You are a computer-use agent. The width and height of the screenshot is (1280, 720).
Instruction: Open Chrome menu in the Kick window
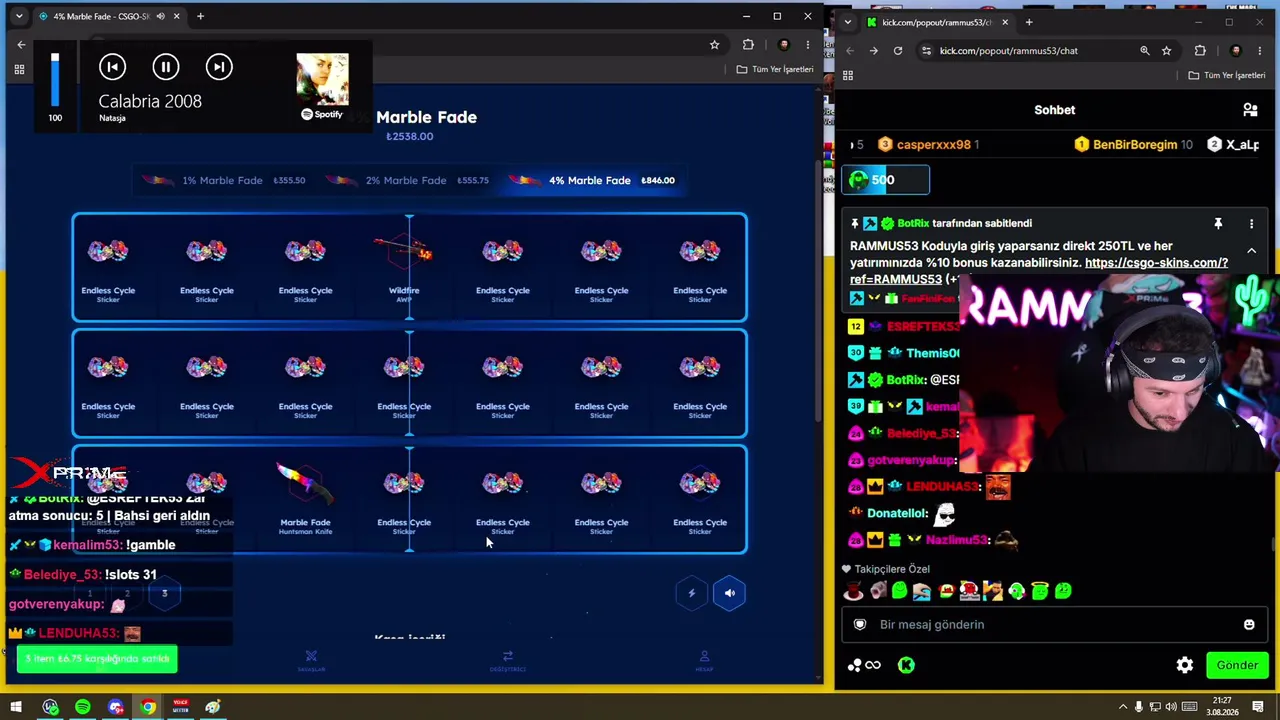tap(1260, 51)
